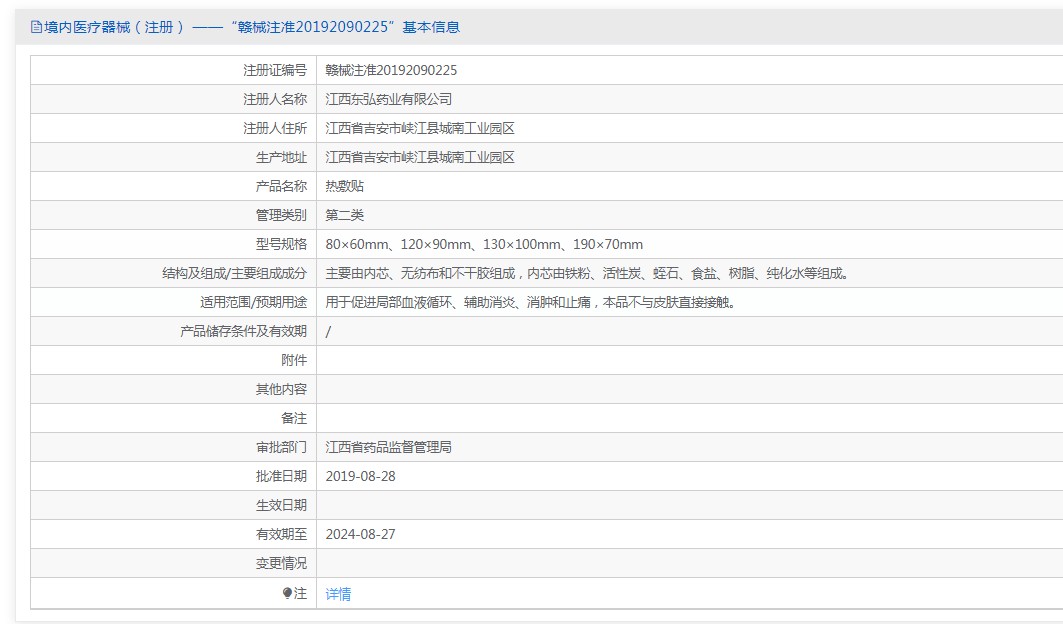Click the 型号规格 row label
Viewport: 1063px width, 624px height.
281,244
